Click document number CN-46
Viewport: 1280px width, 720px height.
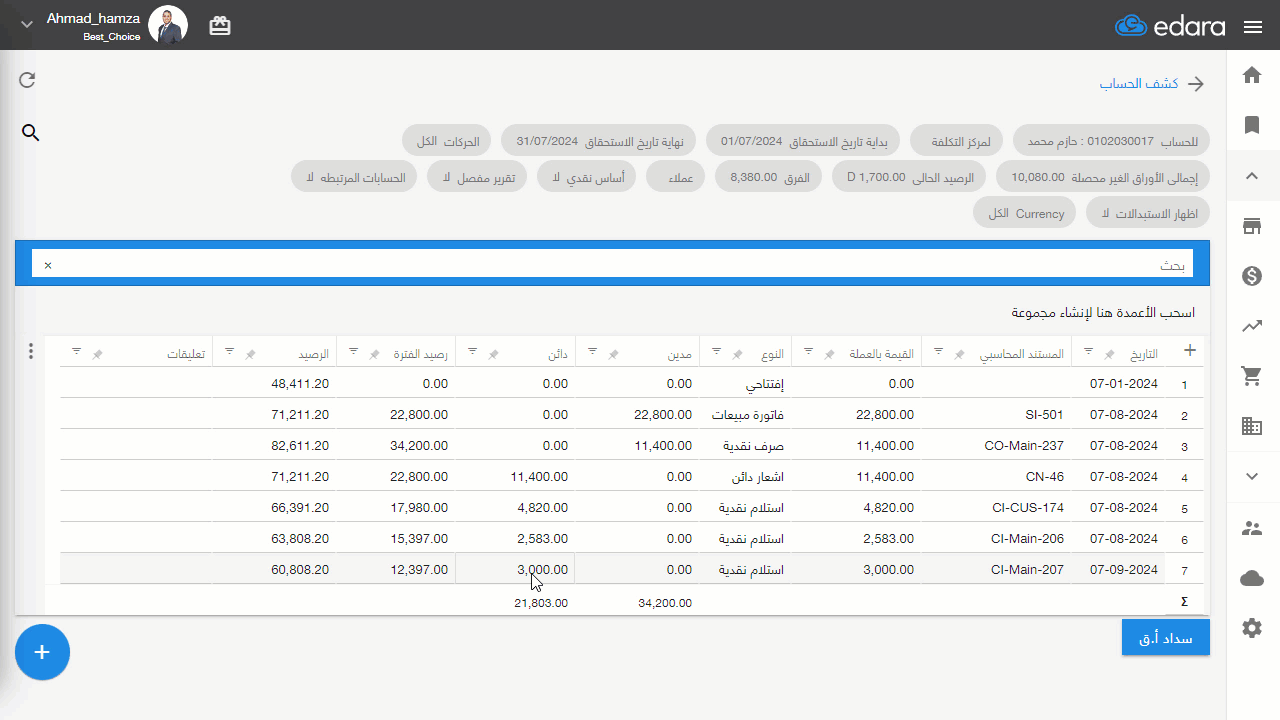pos(1046,476)
